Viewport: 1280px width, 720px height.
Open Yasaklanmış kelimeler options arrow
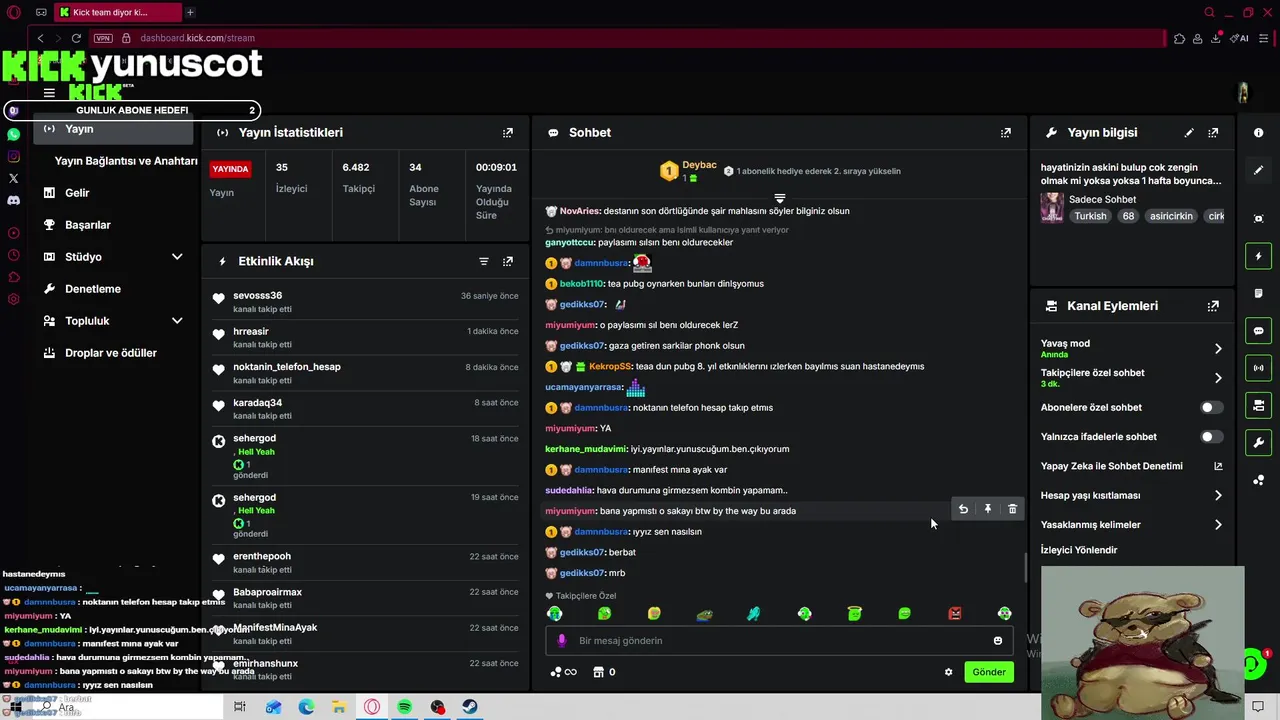(x=1218, y=524)
